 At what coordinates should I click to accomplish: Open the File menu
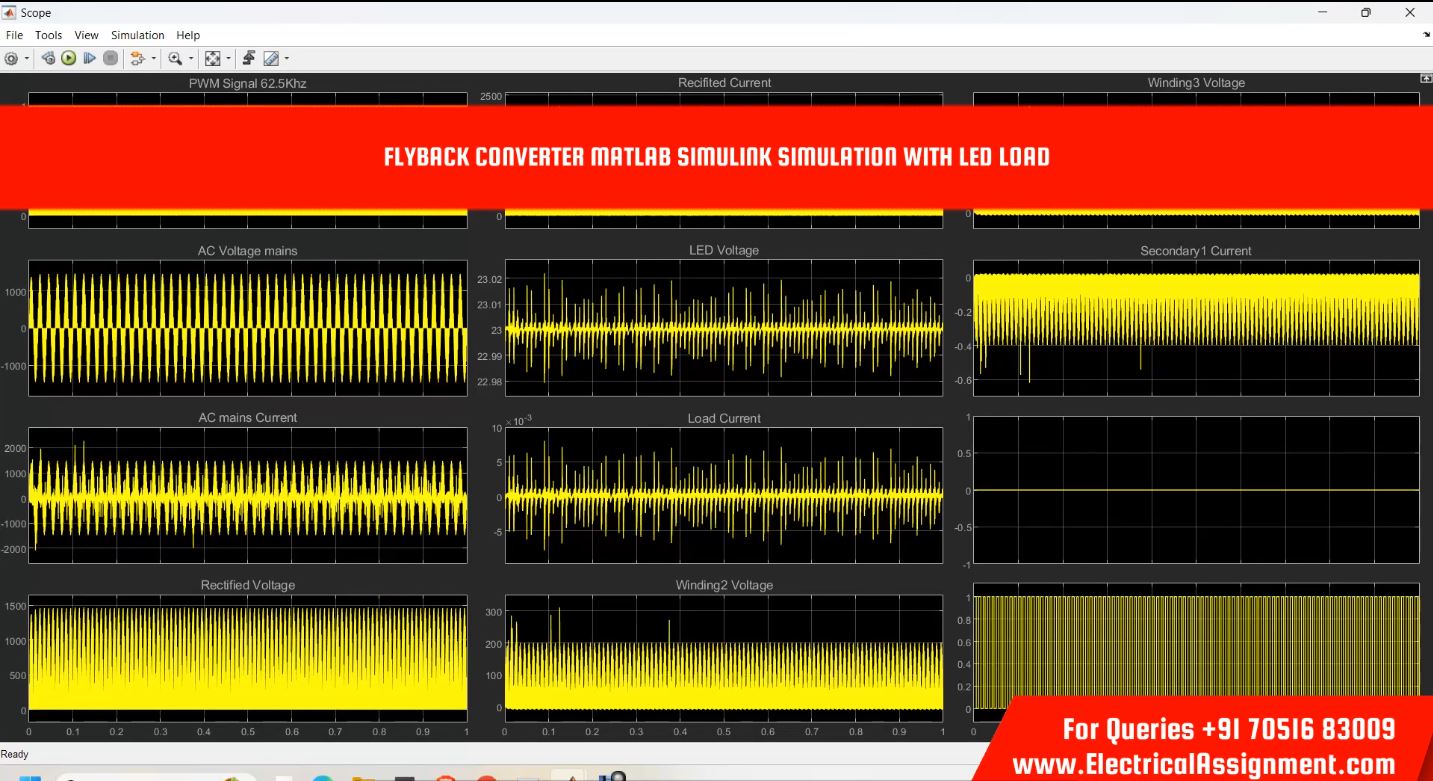point(14,35)
